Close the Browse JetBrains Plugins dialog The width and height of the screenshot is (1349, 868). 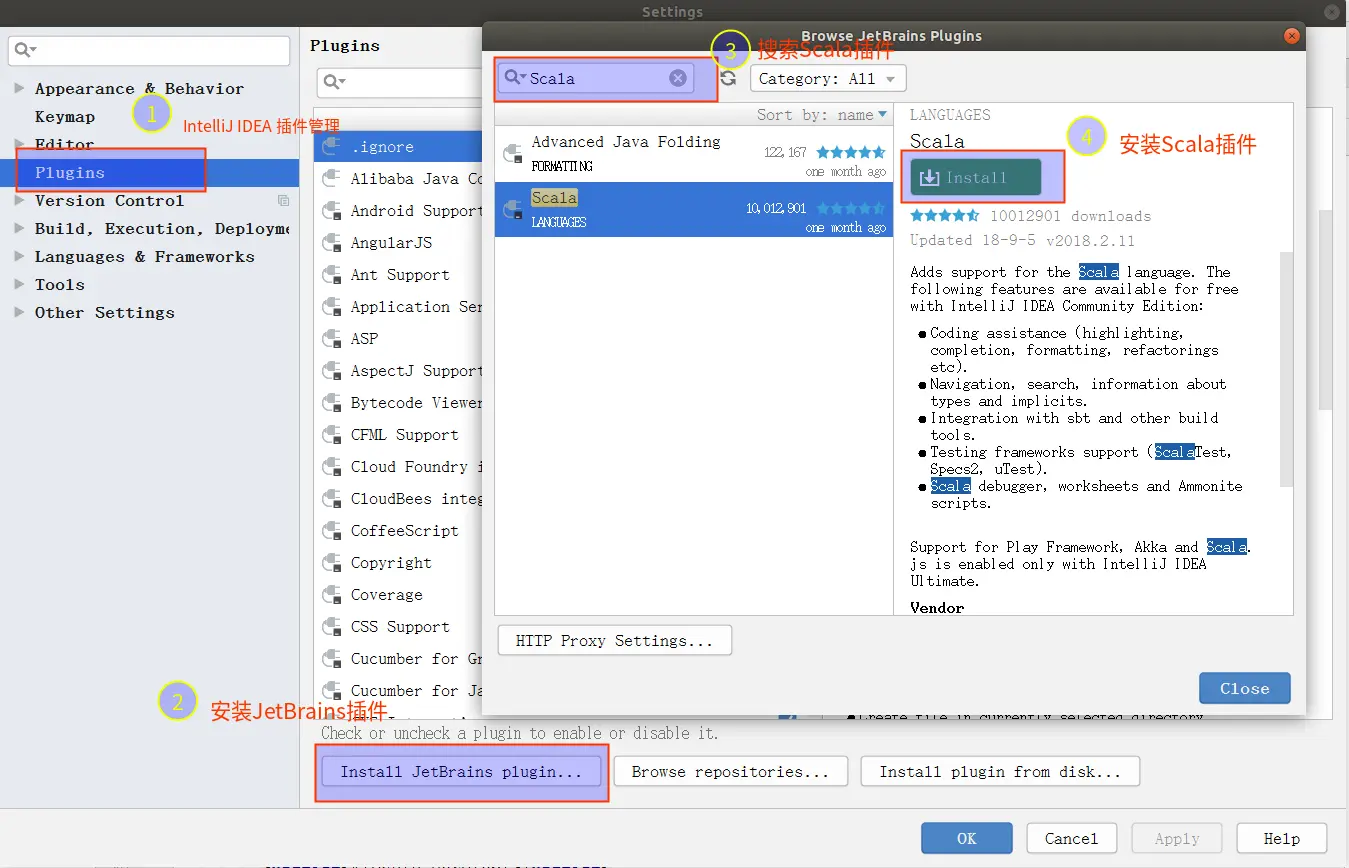point(1244,688)
